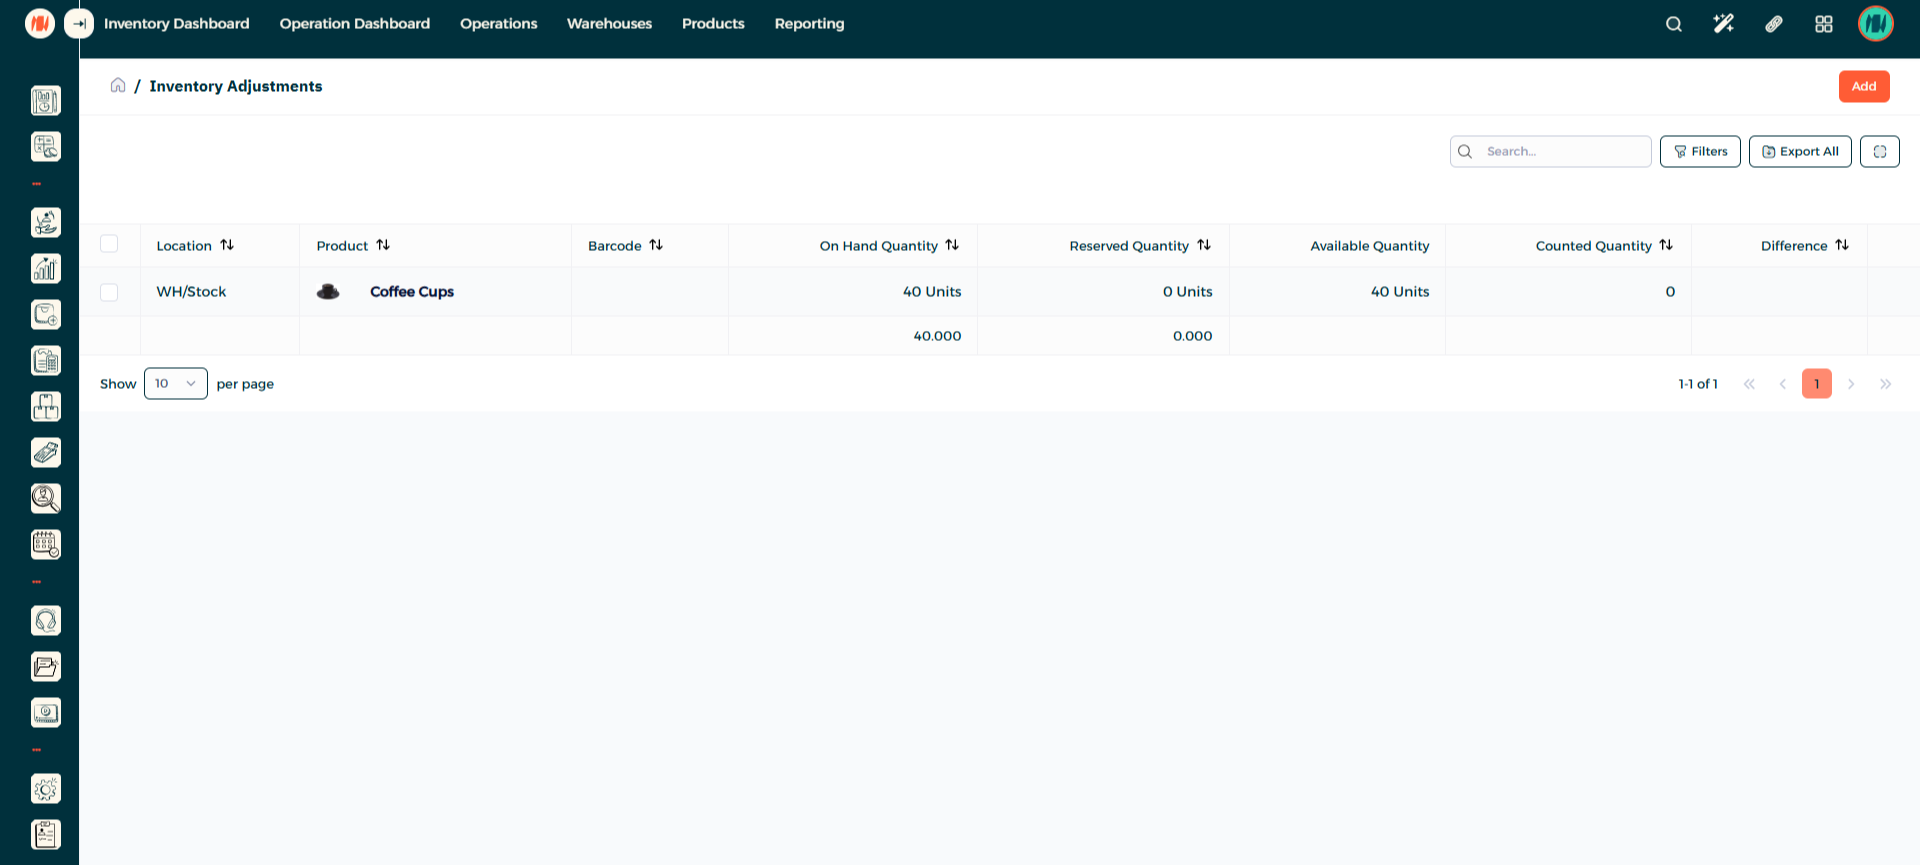Screen dimensions: 1920x865
Task: Sort table by Location column
Action: click(x=227, y=245)
